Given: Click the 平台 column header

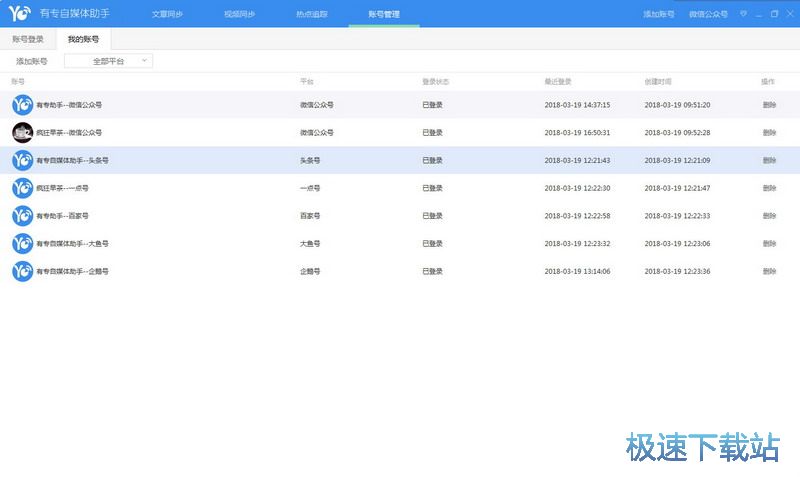Looking at the screenshot, I should [307, 82].
